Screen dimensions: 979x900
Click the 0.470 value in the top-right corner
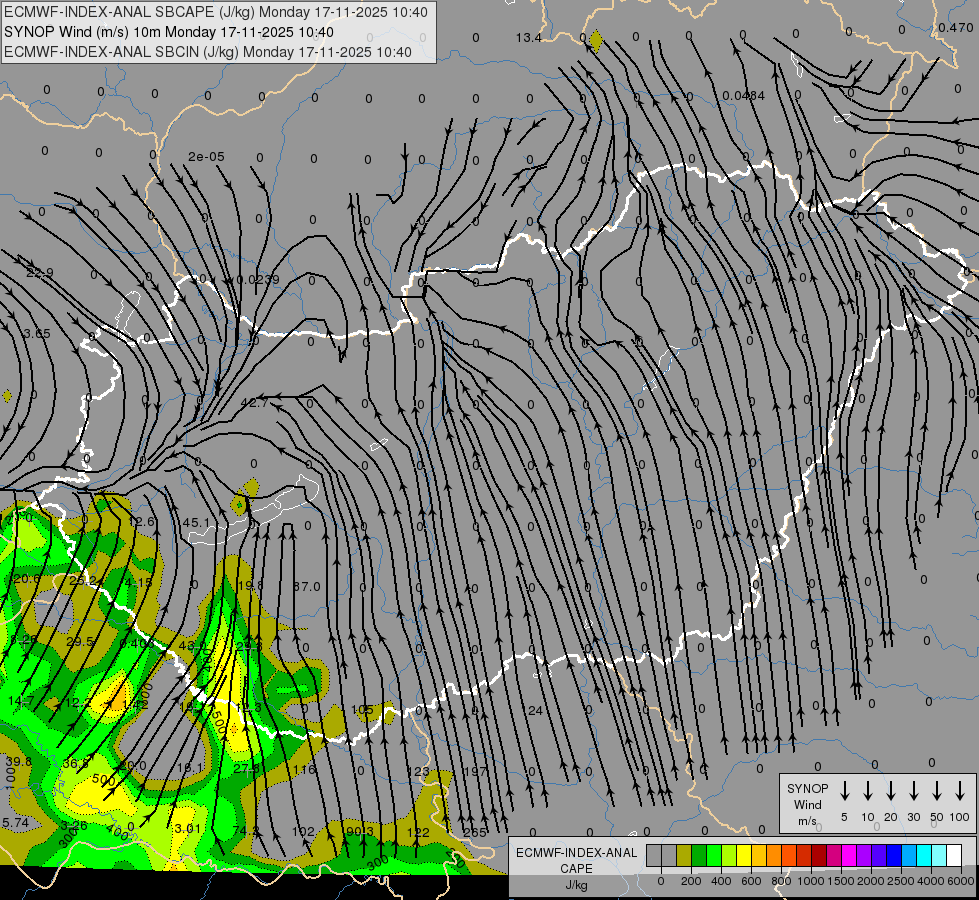tap(955, 27)
